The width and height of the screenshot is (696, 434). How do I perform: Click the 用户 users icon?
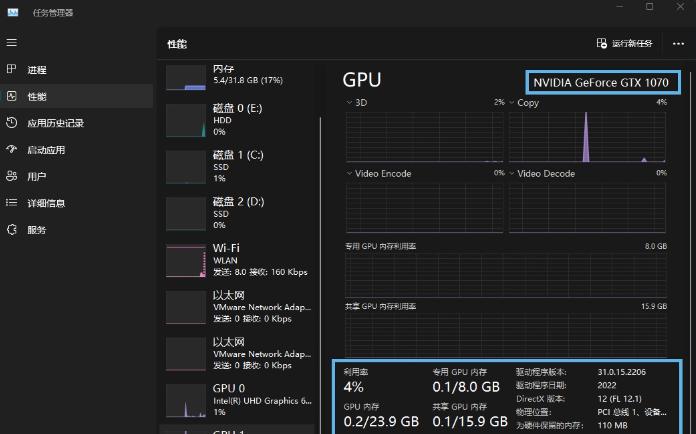12,176
